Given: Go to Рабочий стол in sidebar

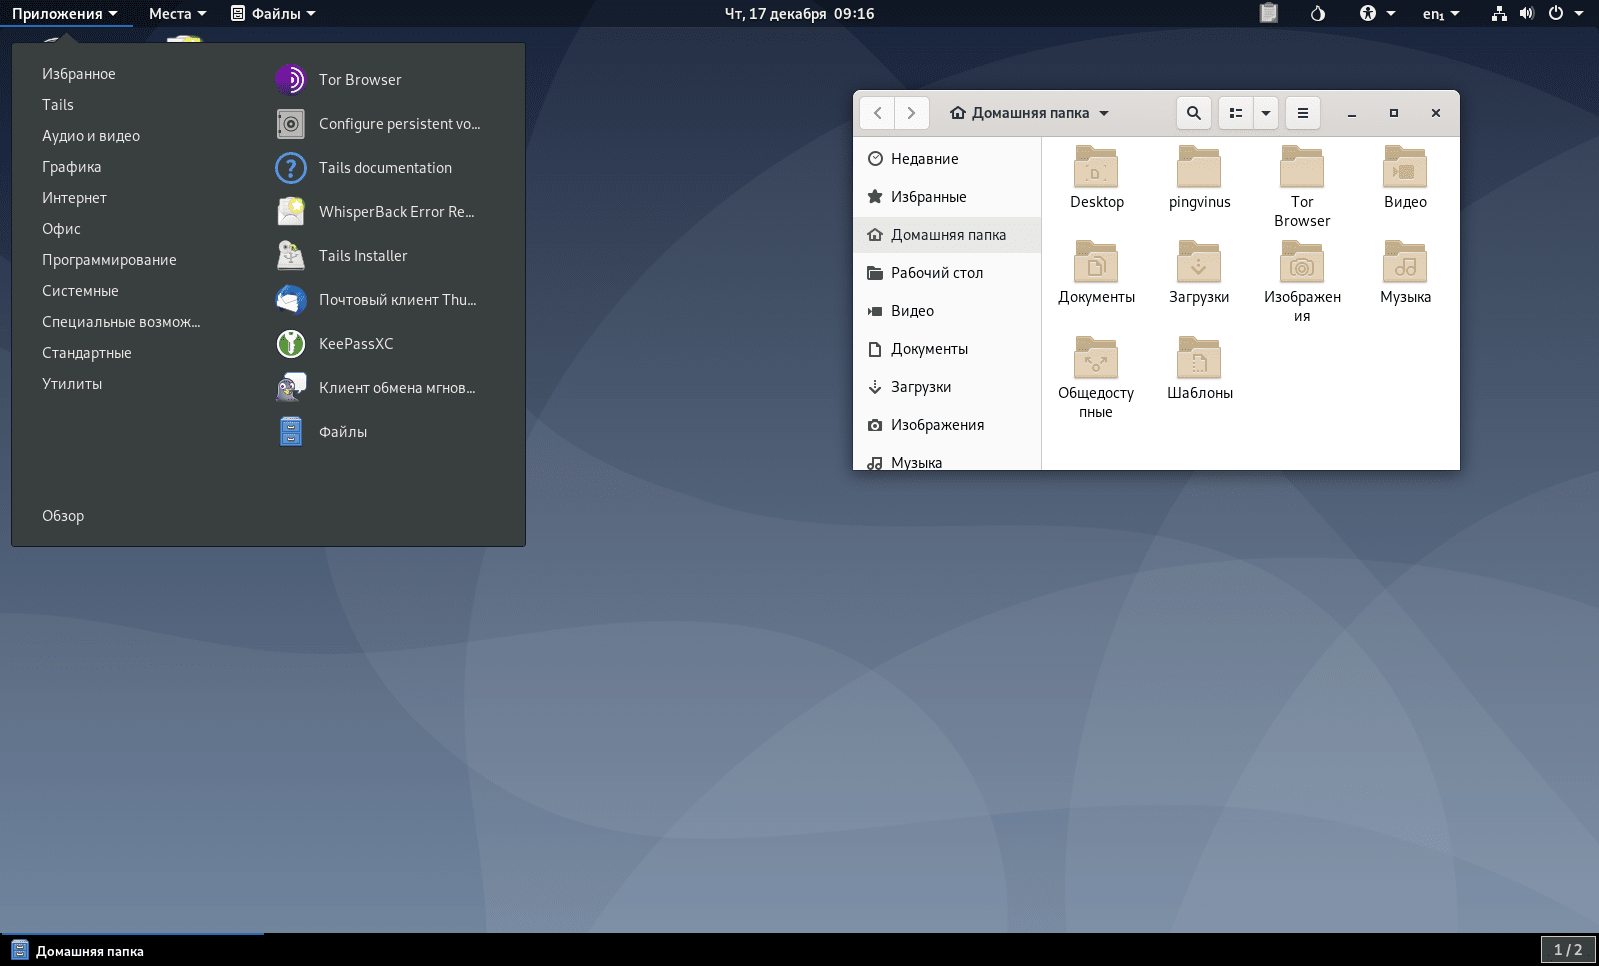Looking at the screenshot, I should [x=948, y=273].
